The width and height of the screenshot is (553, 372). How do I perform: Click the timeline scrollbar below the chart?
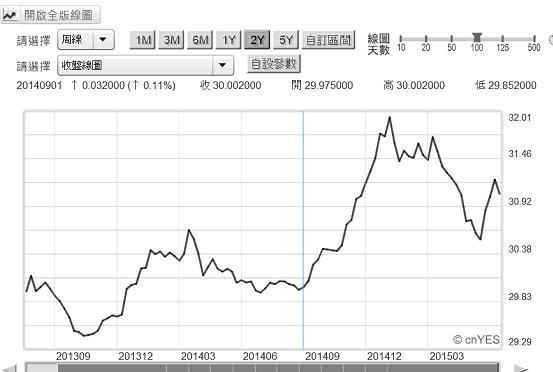point(262,367)
